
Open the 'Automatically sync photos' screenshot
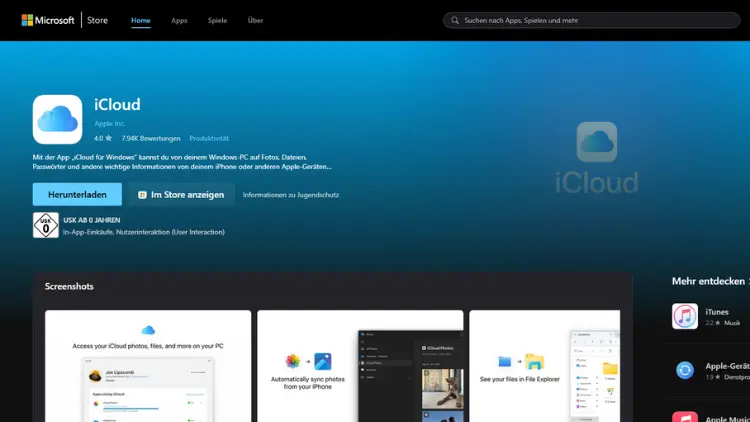coord(360,366)
